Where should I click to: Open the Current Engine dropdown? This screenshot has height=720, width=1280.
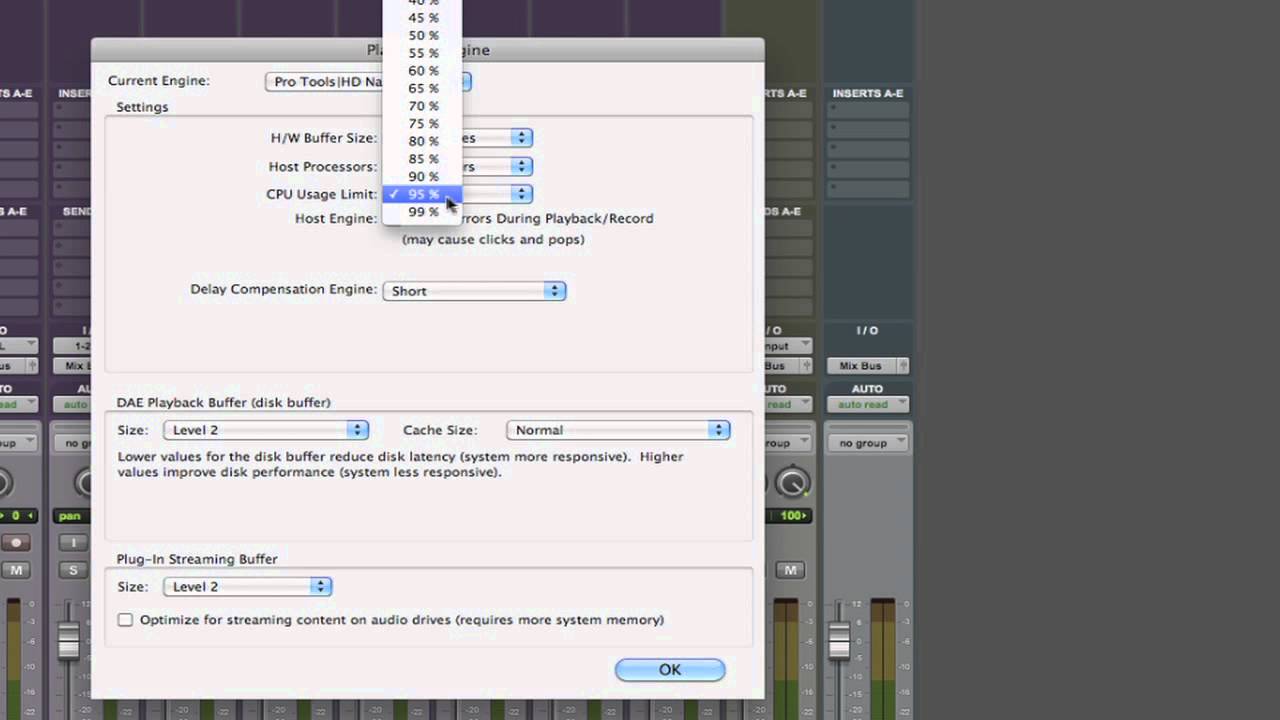coord(368,82)
